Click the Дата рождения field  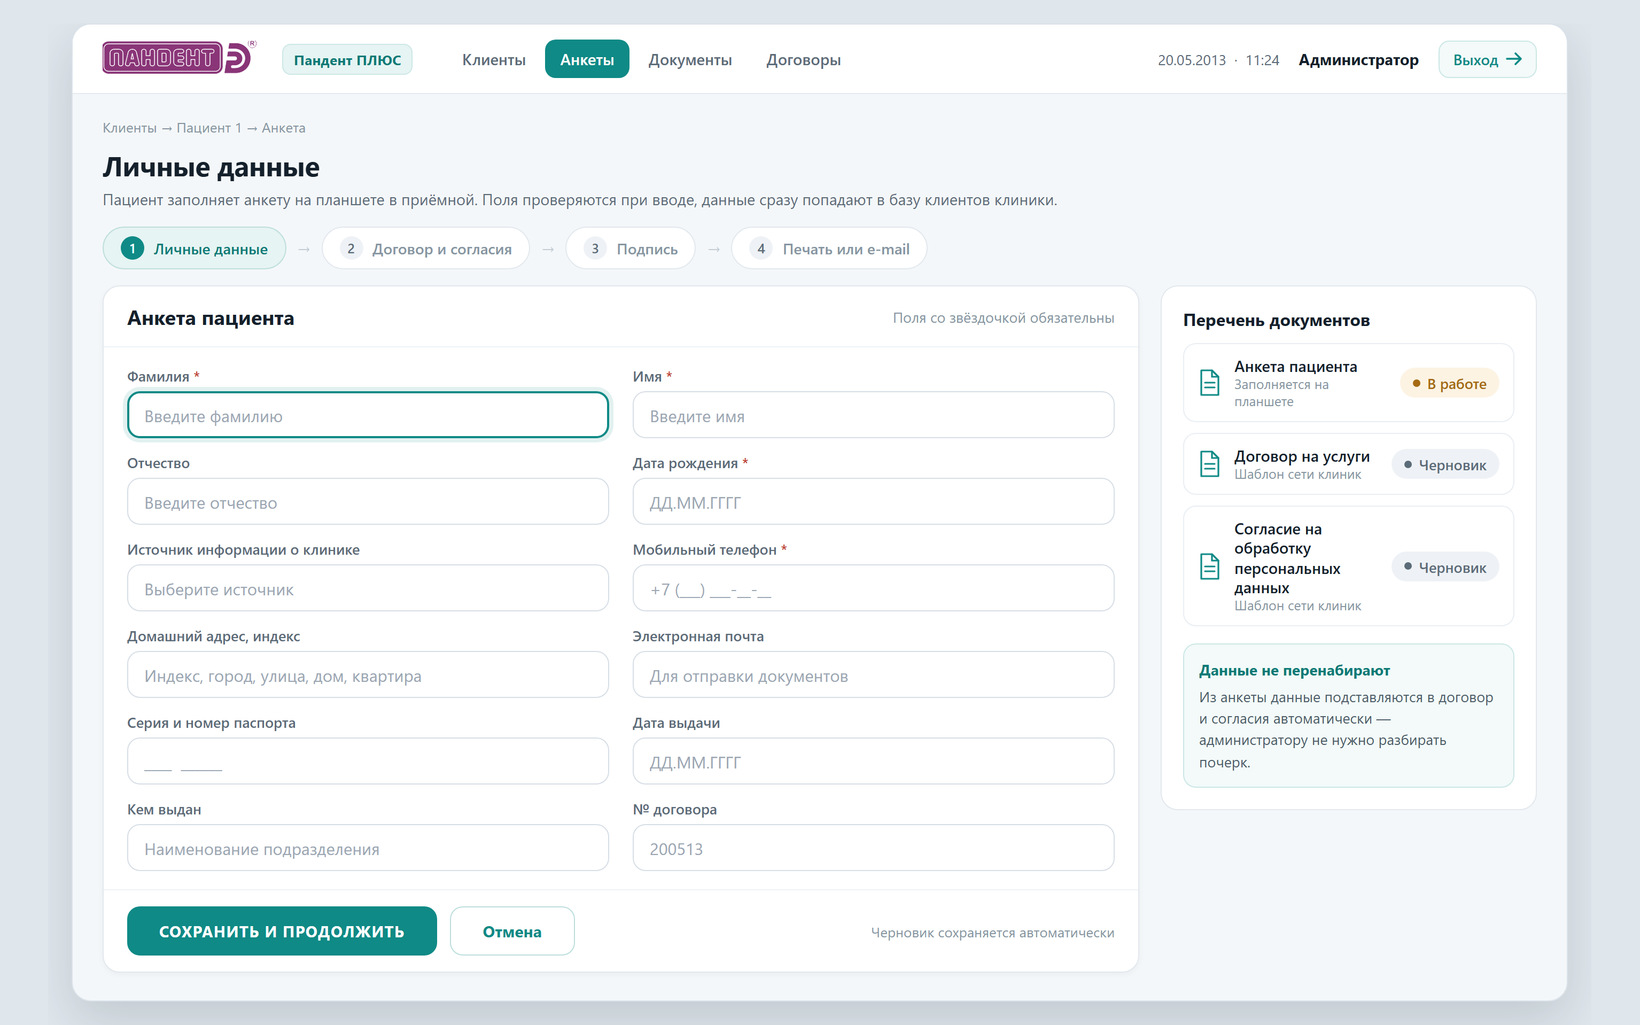coord(873,502)
